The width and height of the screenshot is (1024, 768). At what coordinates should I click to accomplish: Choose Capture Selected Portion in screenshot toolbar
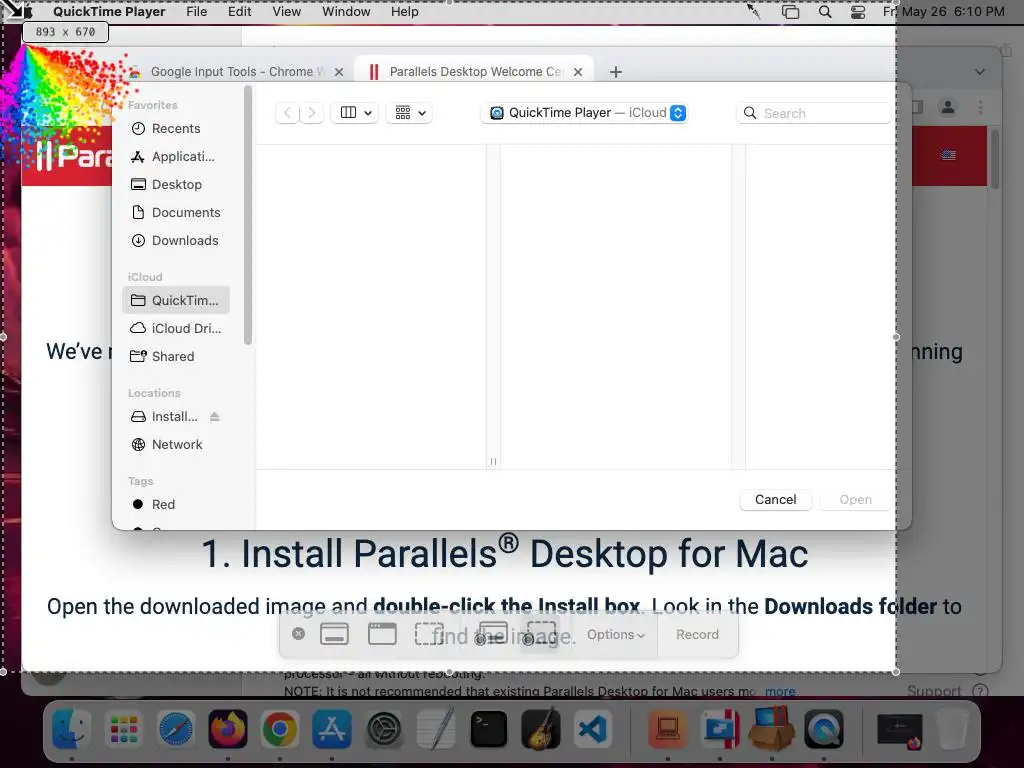429,634
